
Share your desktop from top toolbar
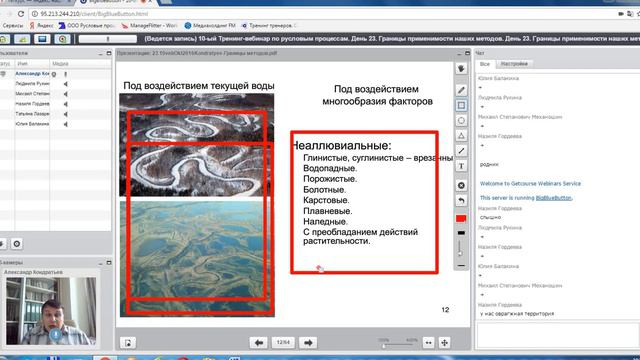(x=42, y=39)
